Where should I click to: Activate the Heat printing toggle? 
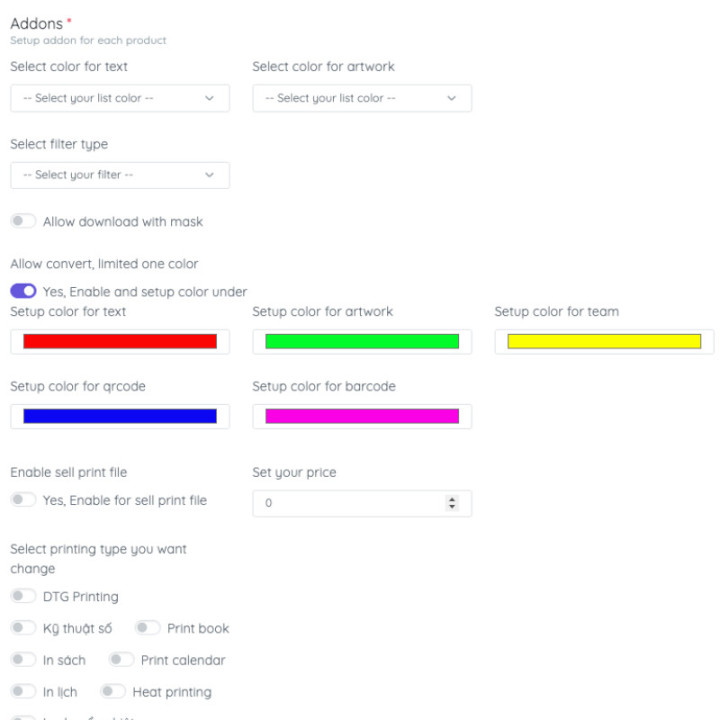coord(113,692)
